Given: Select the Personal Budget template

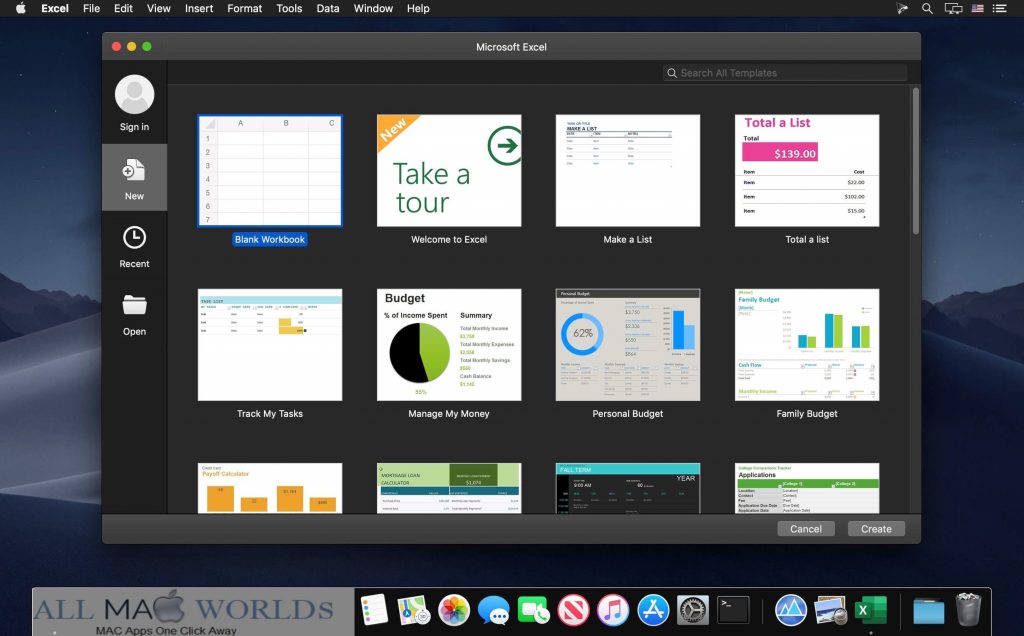Looking at the screenshot, I should (628, 345).
